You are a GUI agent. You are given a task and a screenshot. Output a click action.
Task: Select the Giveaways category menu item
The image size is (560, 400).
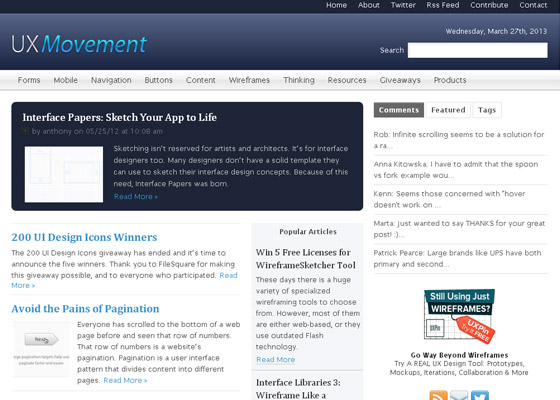pos(400,80)
